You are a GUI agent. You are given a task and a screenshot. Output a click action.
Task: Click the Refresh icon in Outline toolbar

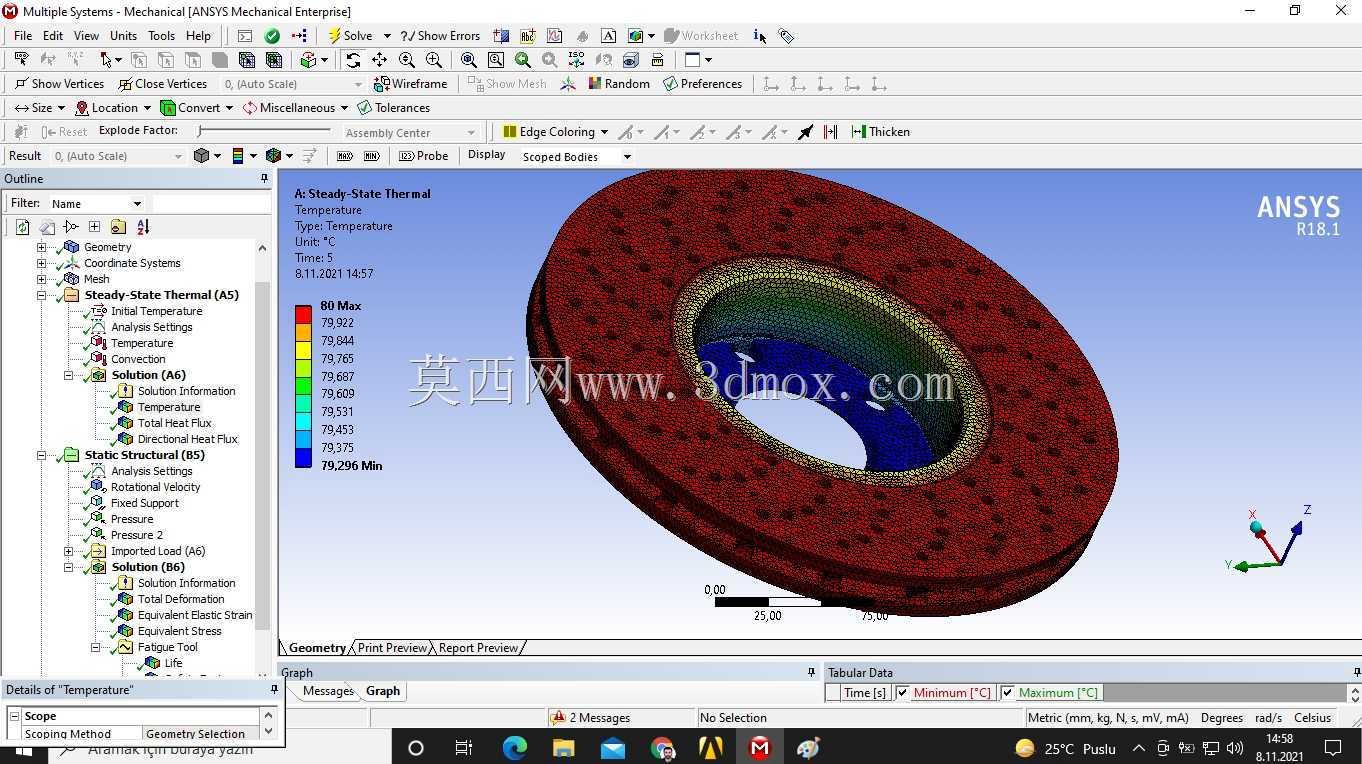pyautogui.click(x=23, y=227)
